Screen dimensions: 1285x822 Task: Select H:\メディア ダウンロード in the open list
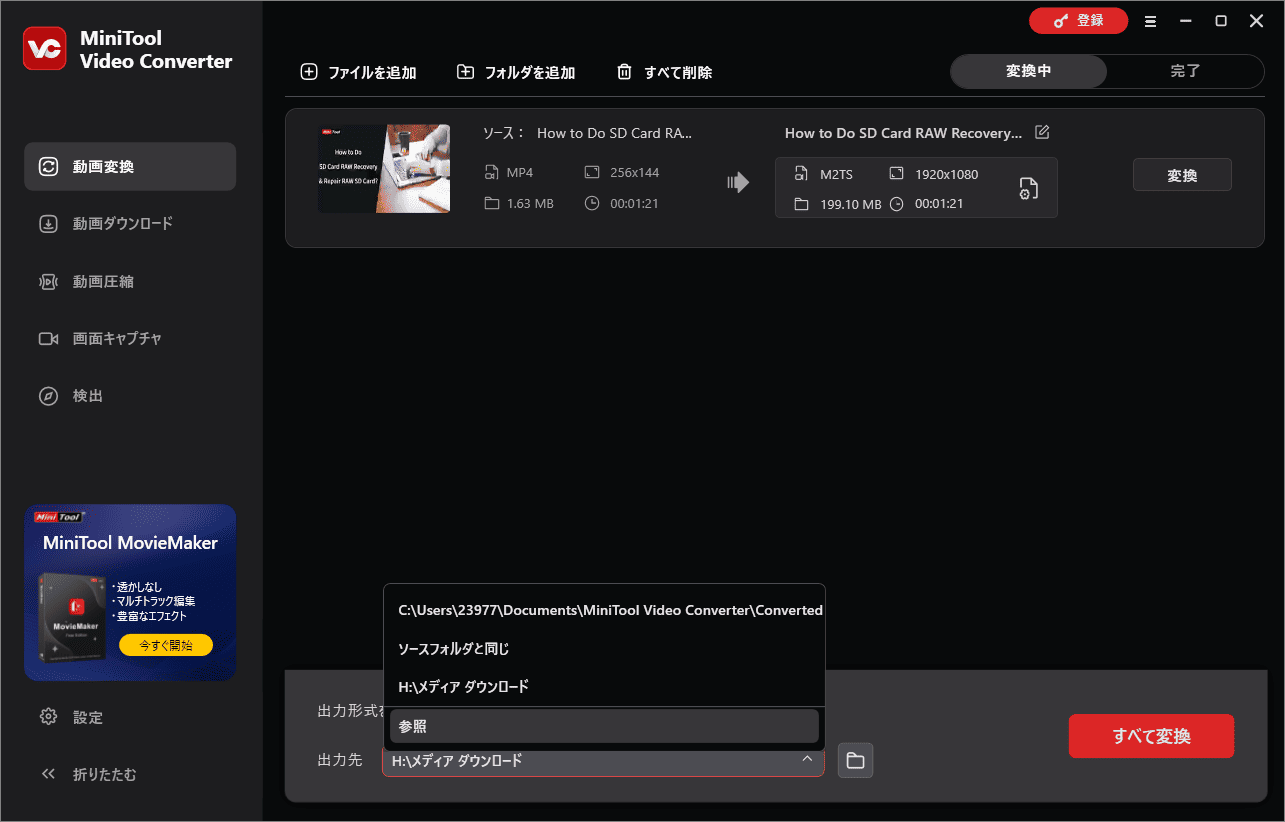coord(604,687)
